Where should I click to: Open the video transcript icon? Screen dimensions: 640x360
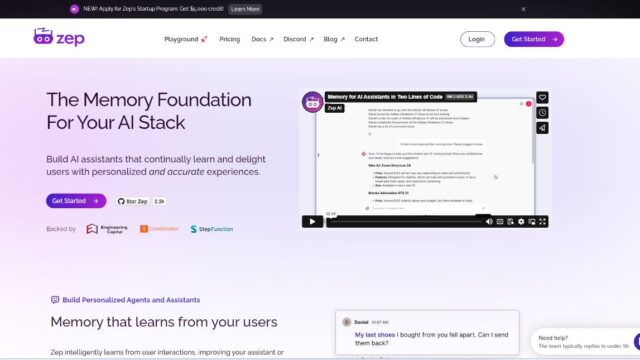tap(511, 222)
